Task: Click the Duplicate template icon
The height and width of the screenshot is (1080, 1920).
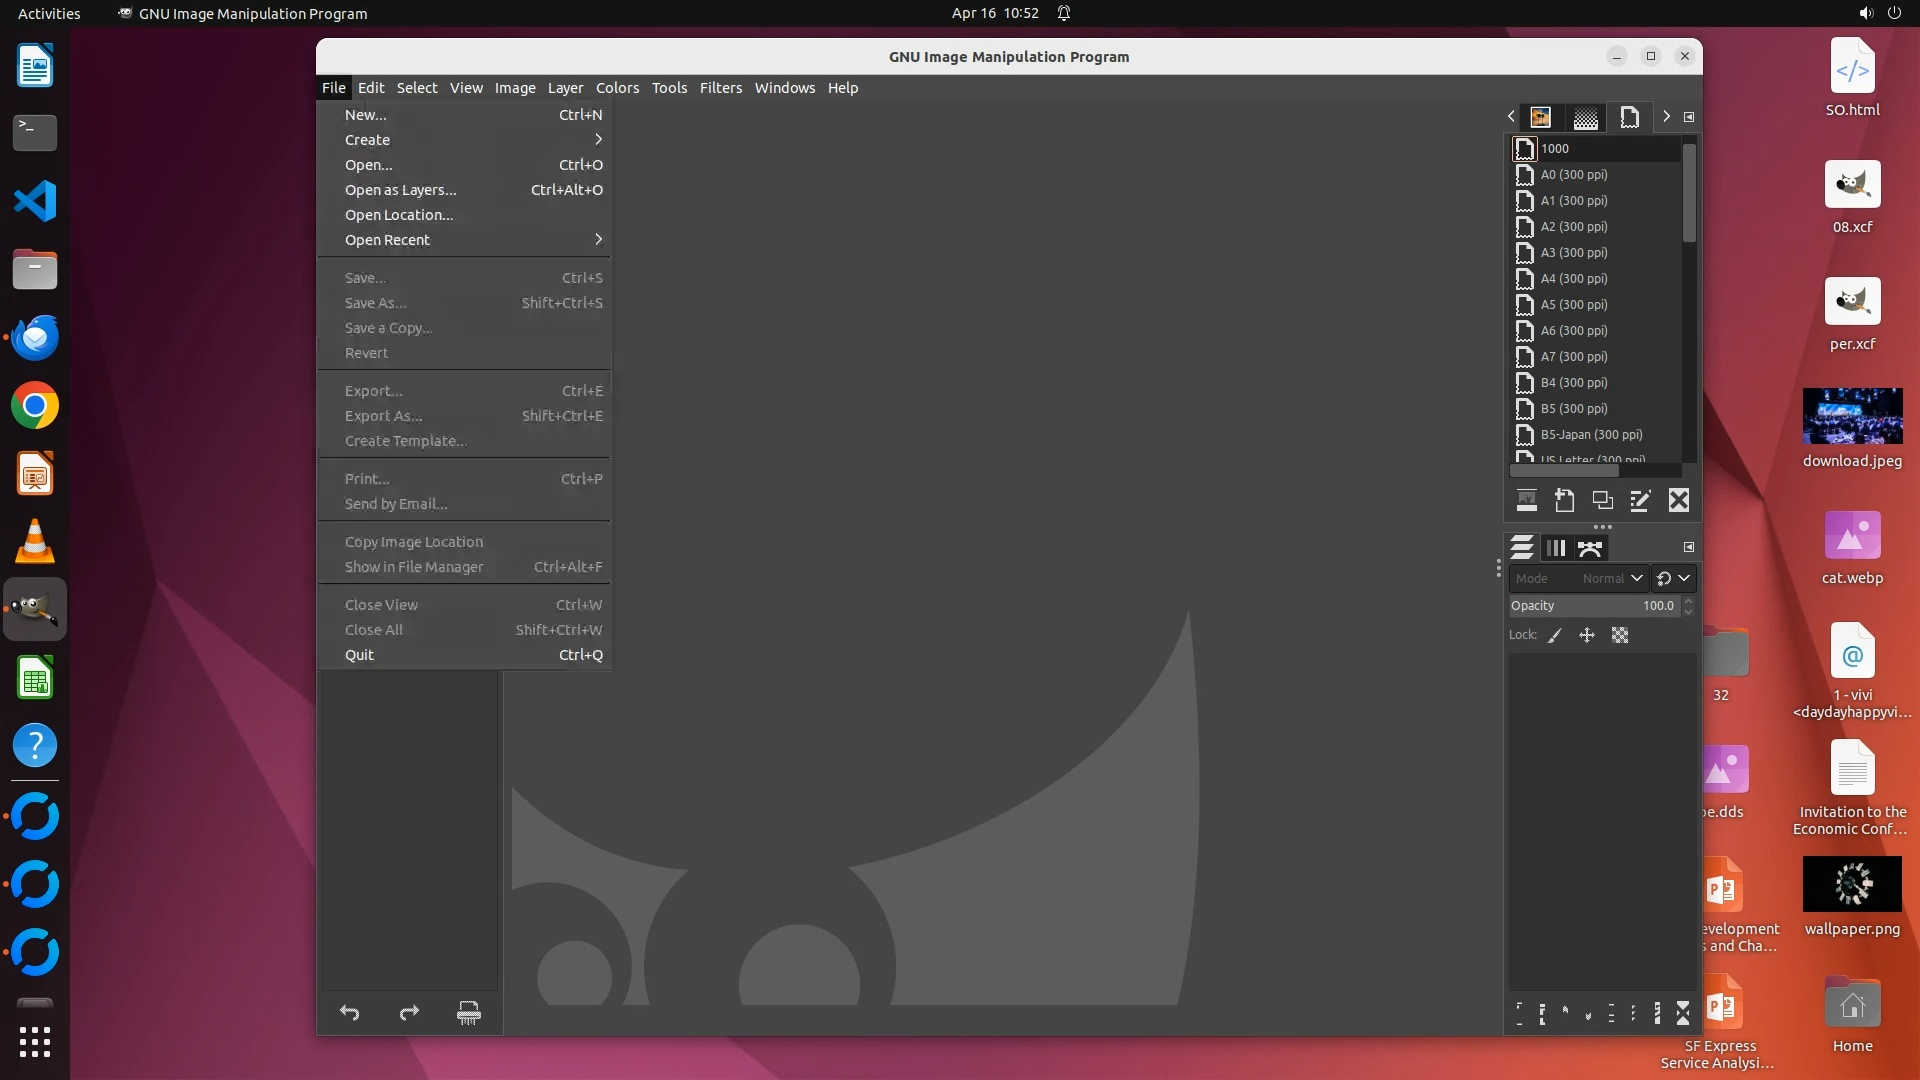Action: pyautogui.click(x=1602, y=500)
